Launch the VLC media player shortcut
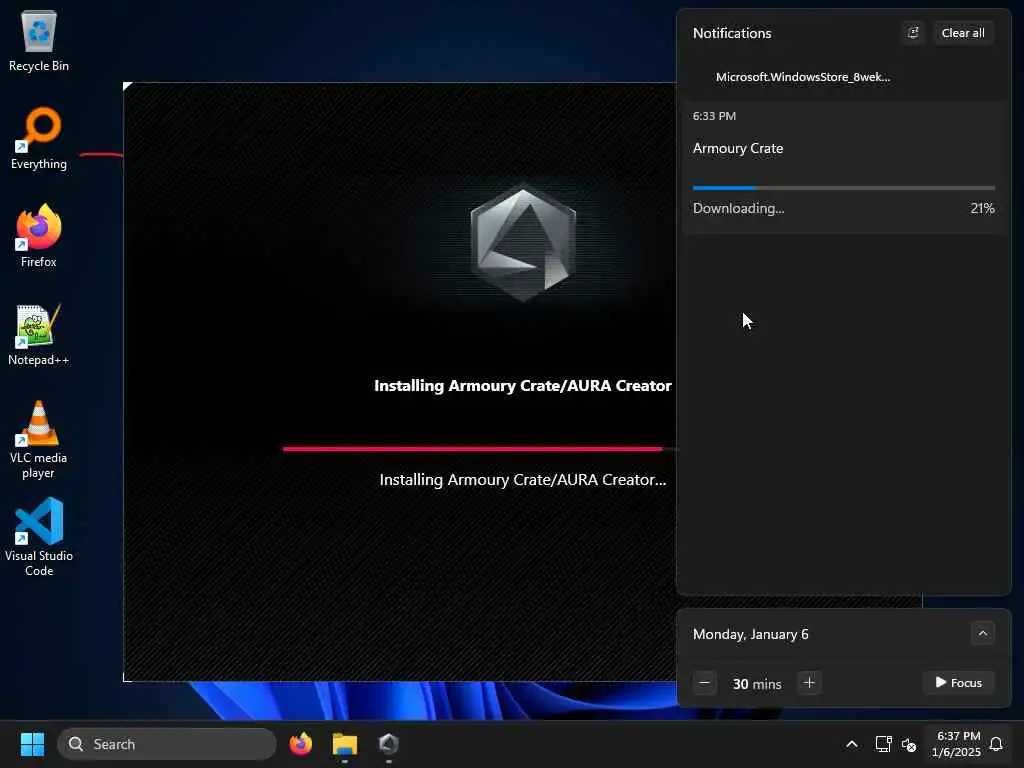Image resolution: width=1024 pixels, height=768 pixels. (x=39, y=440)
